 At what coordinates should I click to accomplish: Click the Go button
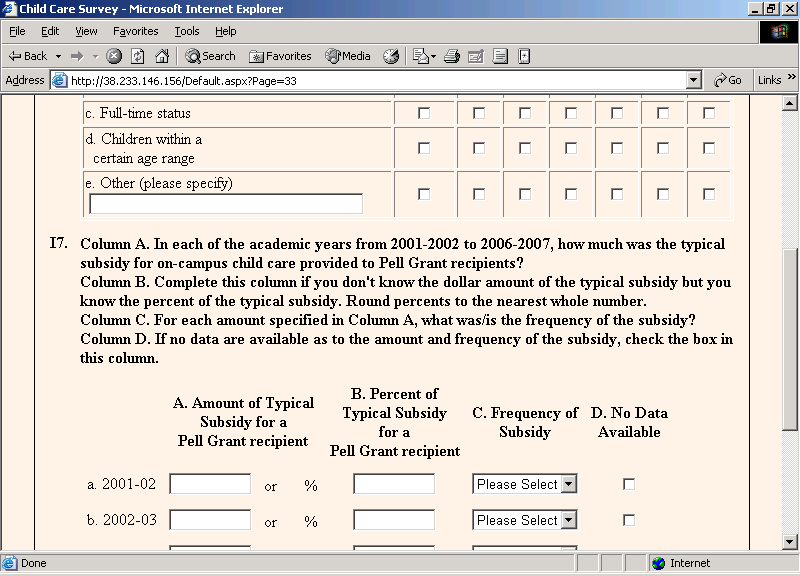[x=728, y=80]
